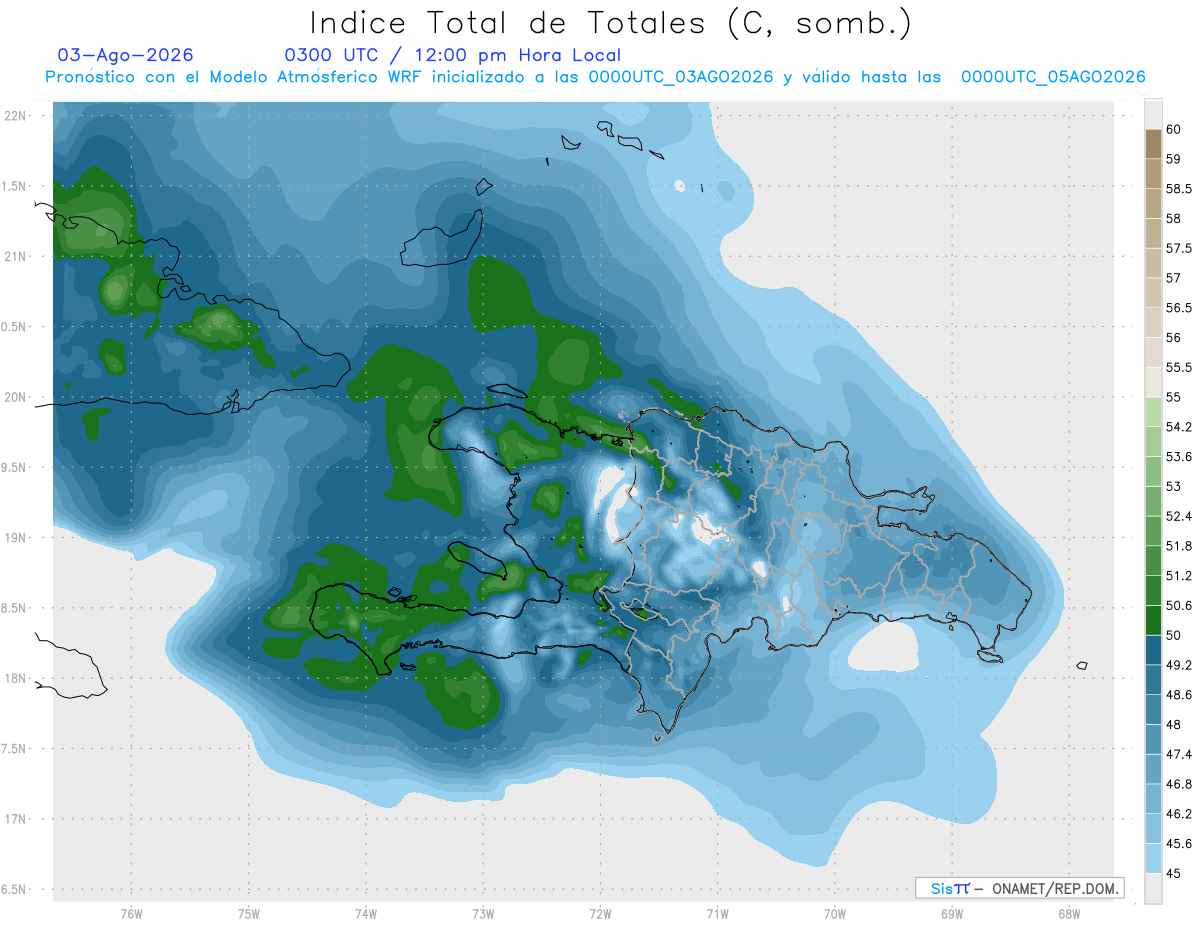Click the title 'Indice Total de Totales (C, somb.)'
The height and width of the screenshot is (927, 1200).
click(611, 24)
